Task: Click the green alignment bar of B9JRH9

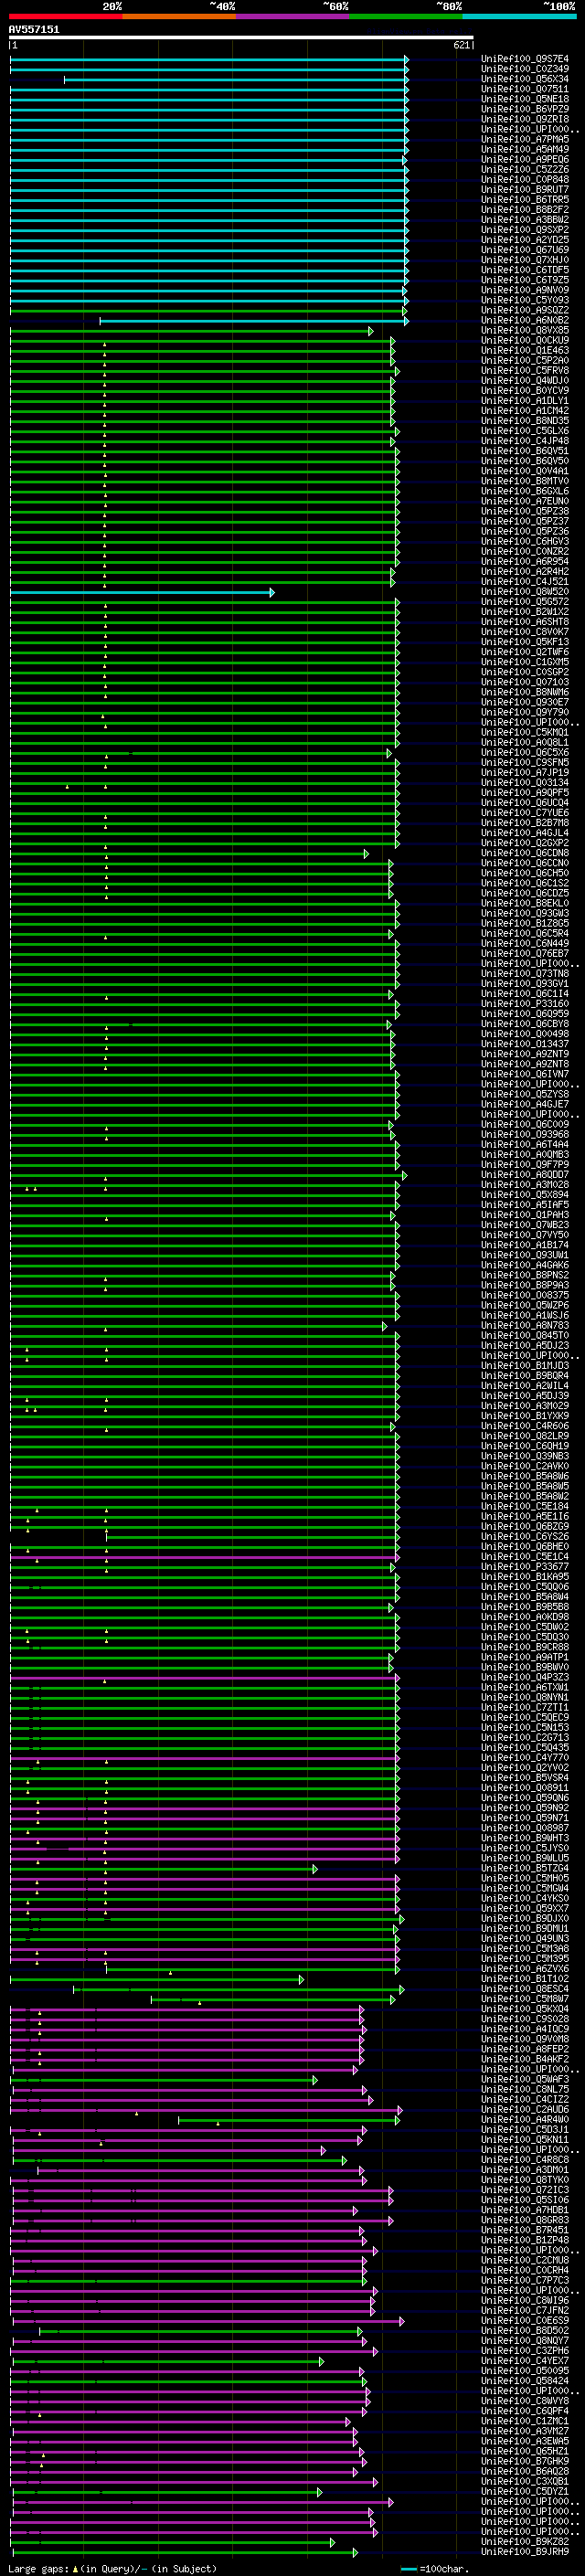Action: point(184,2552)
